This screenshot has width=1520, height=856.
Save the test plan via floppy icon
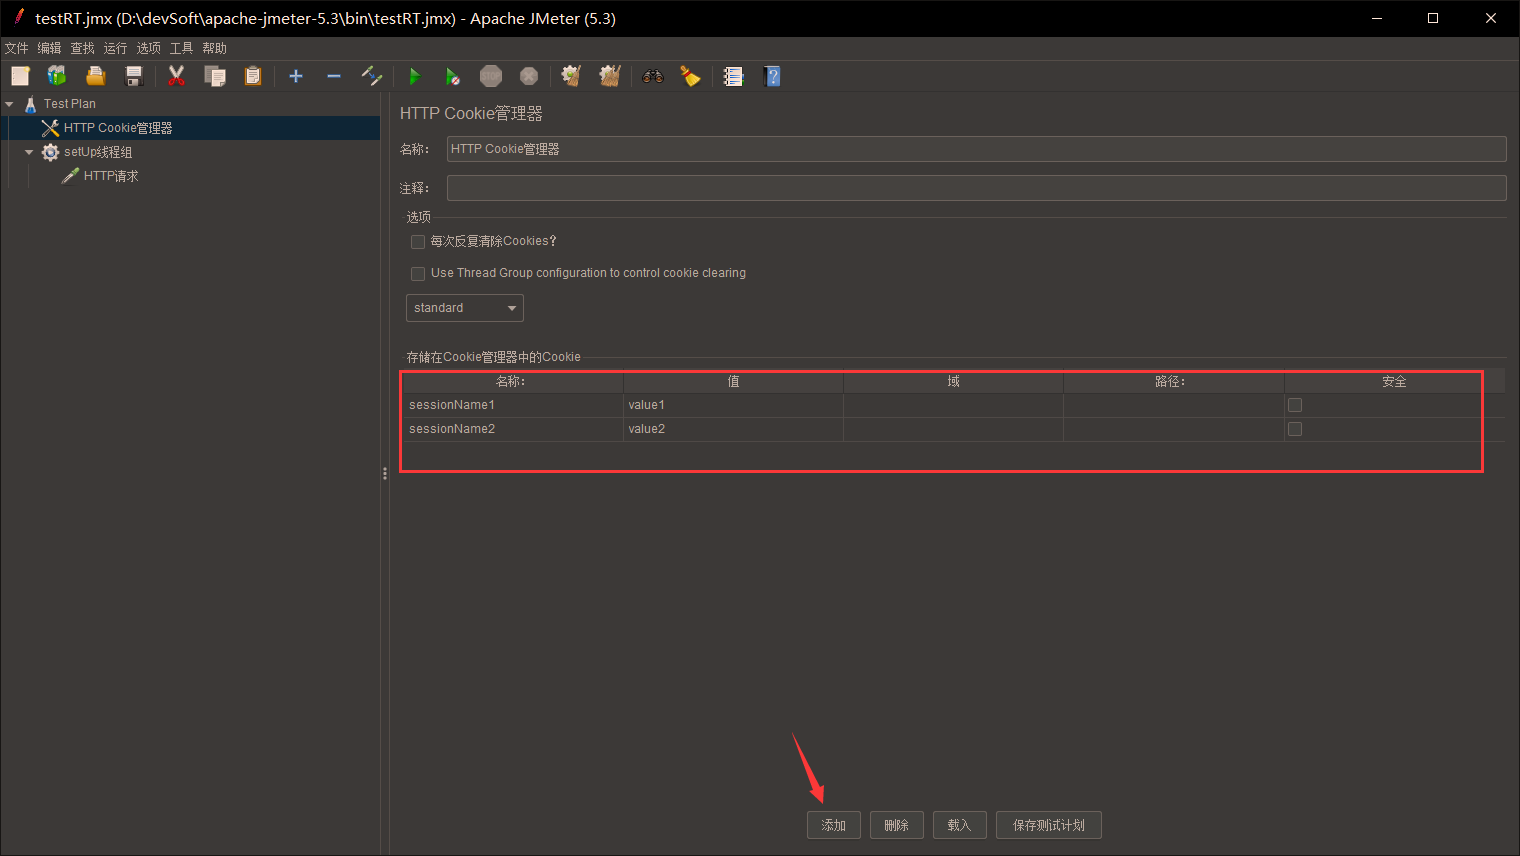133,76
